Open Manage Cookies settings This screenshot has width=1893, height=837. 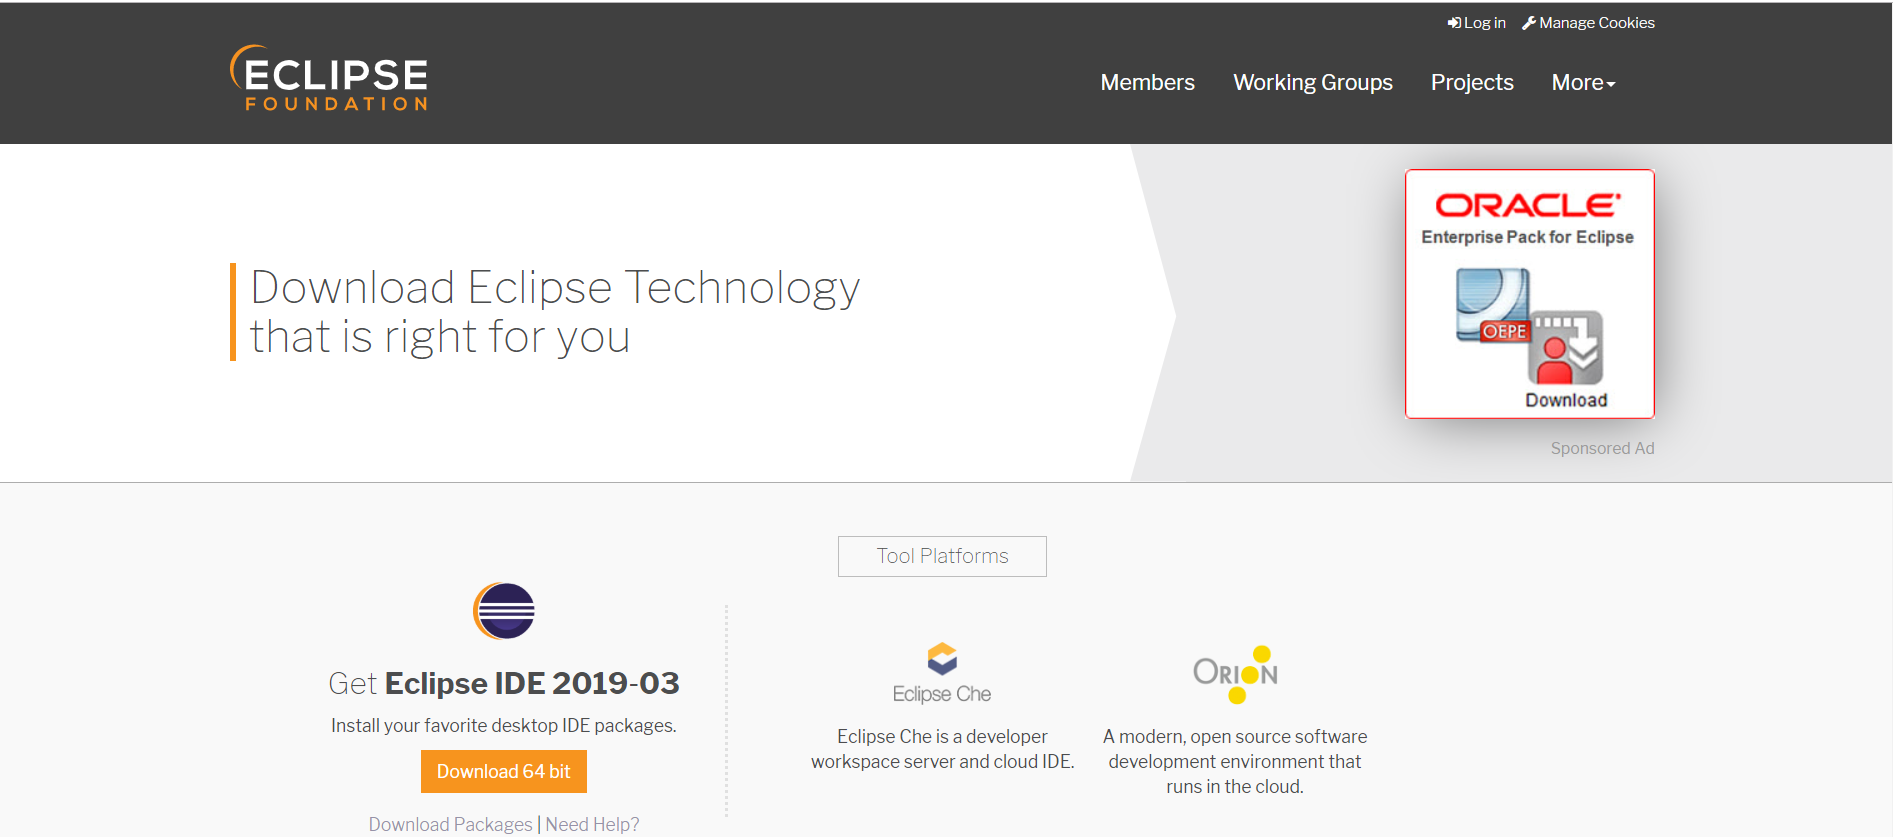pos(1588,23)
